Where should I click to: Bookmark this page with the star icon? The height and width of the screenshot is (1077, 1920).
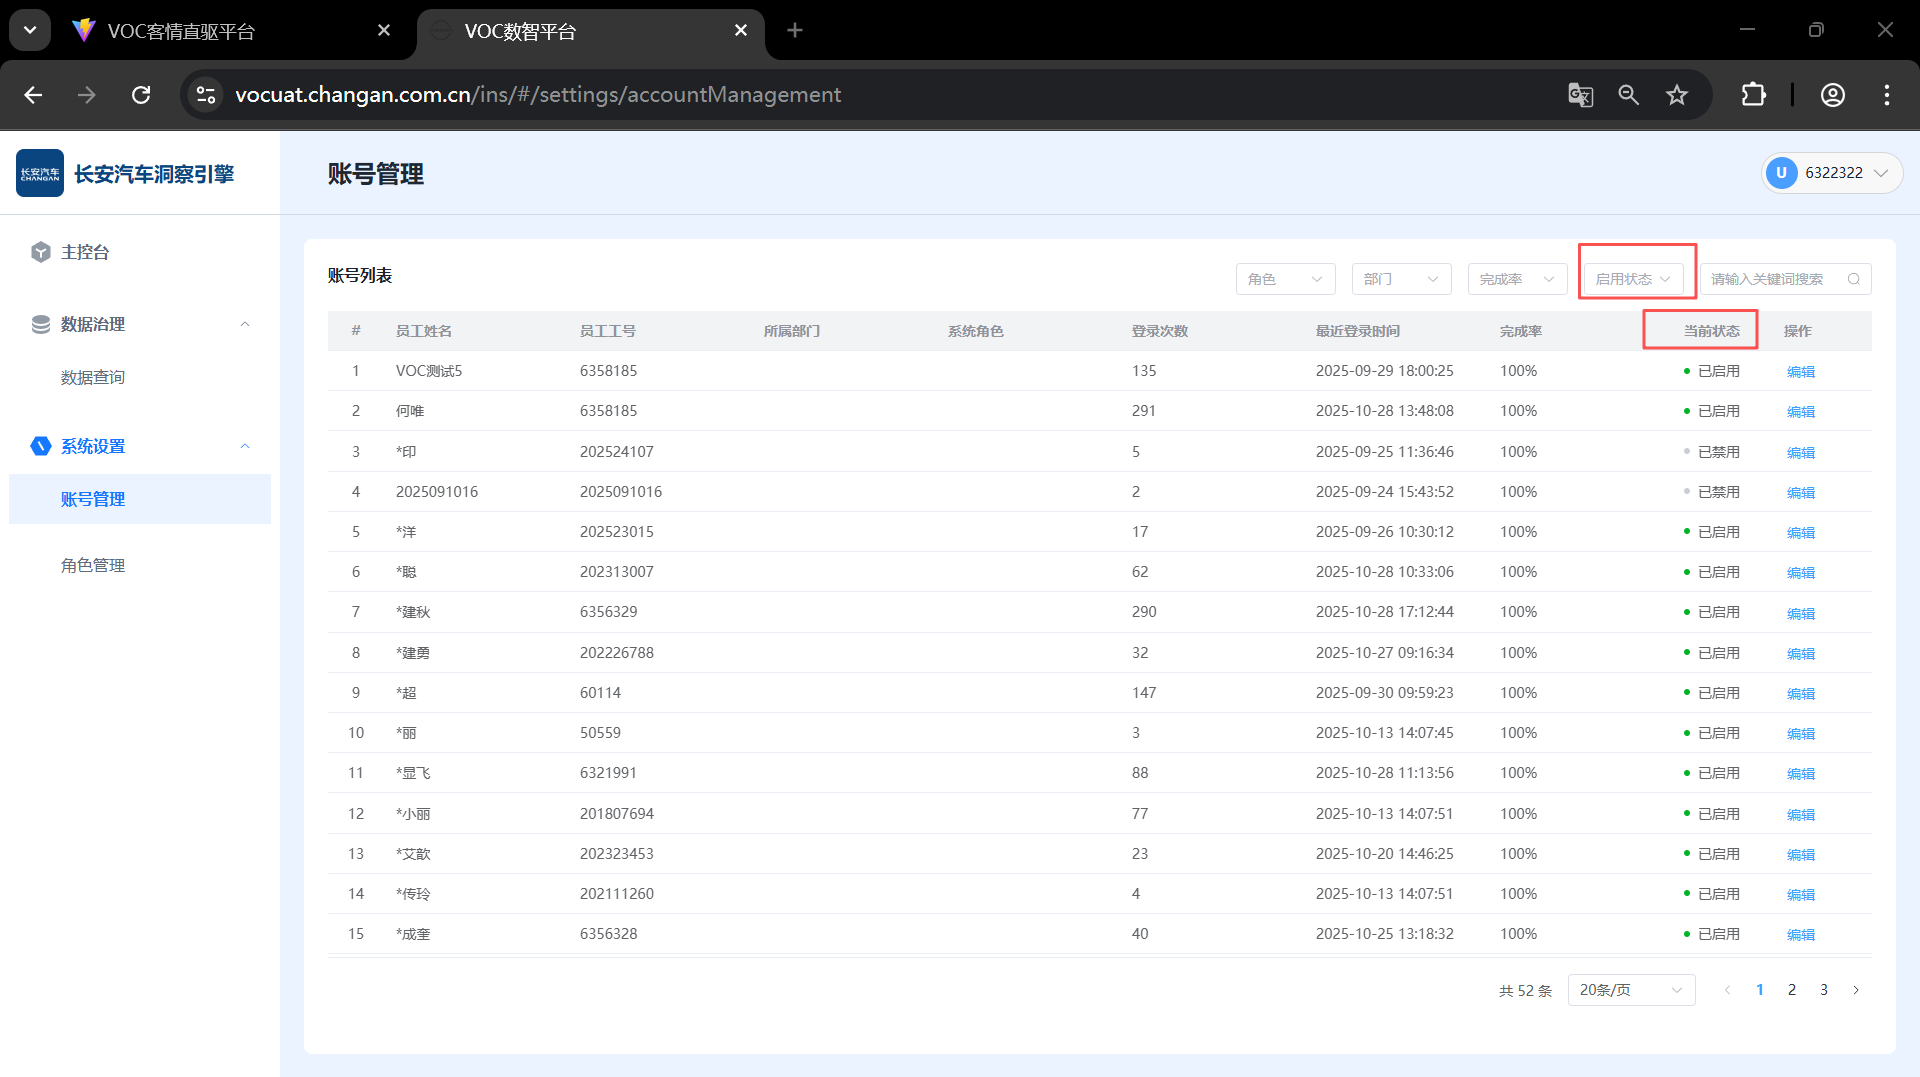[1677, 95]
